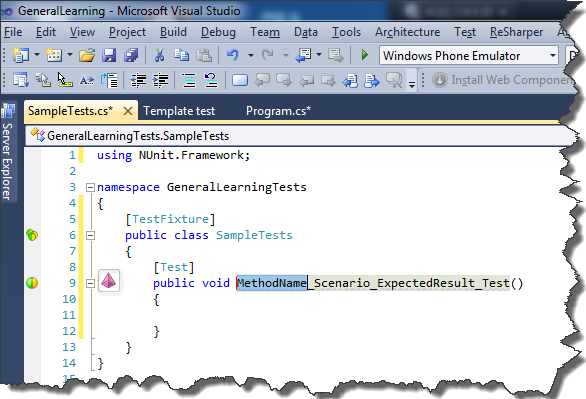This screenshot has width=586, height=399.
Task: Click the Cut scissors icon
Action: (x=159, y=55)
